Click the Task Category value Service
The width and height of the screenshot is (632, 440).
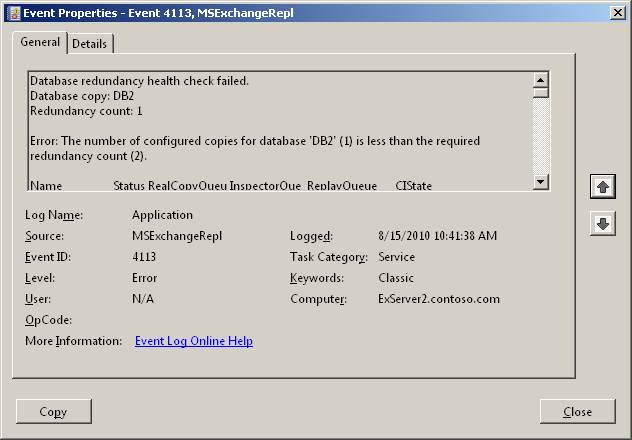pyautogui.click(x=397, y=257)
